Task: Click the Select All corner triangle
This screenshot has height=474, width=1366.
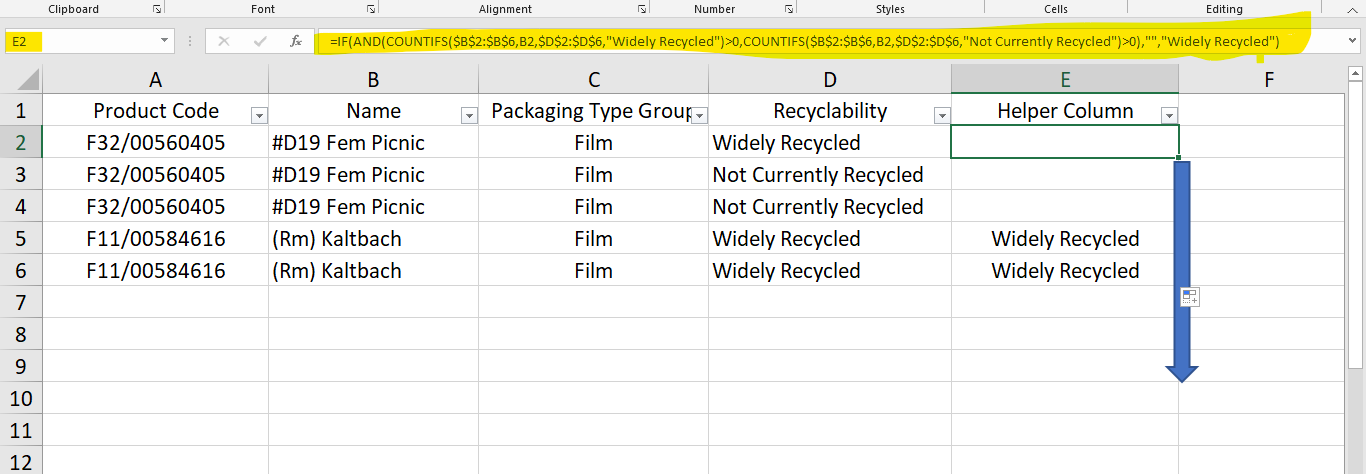Action: point(29,79)
